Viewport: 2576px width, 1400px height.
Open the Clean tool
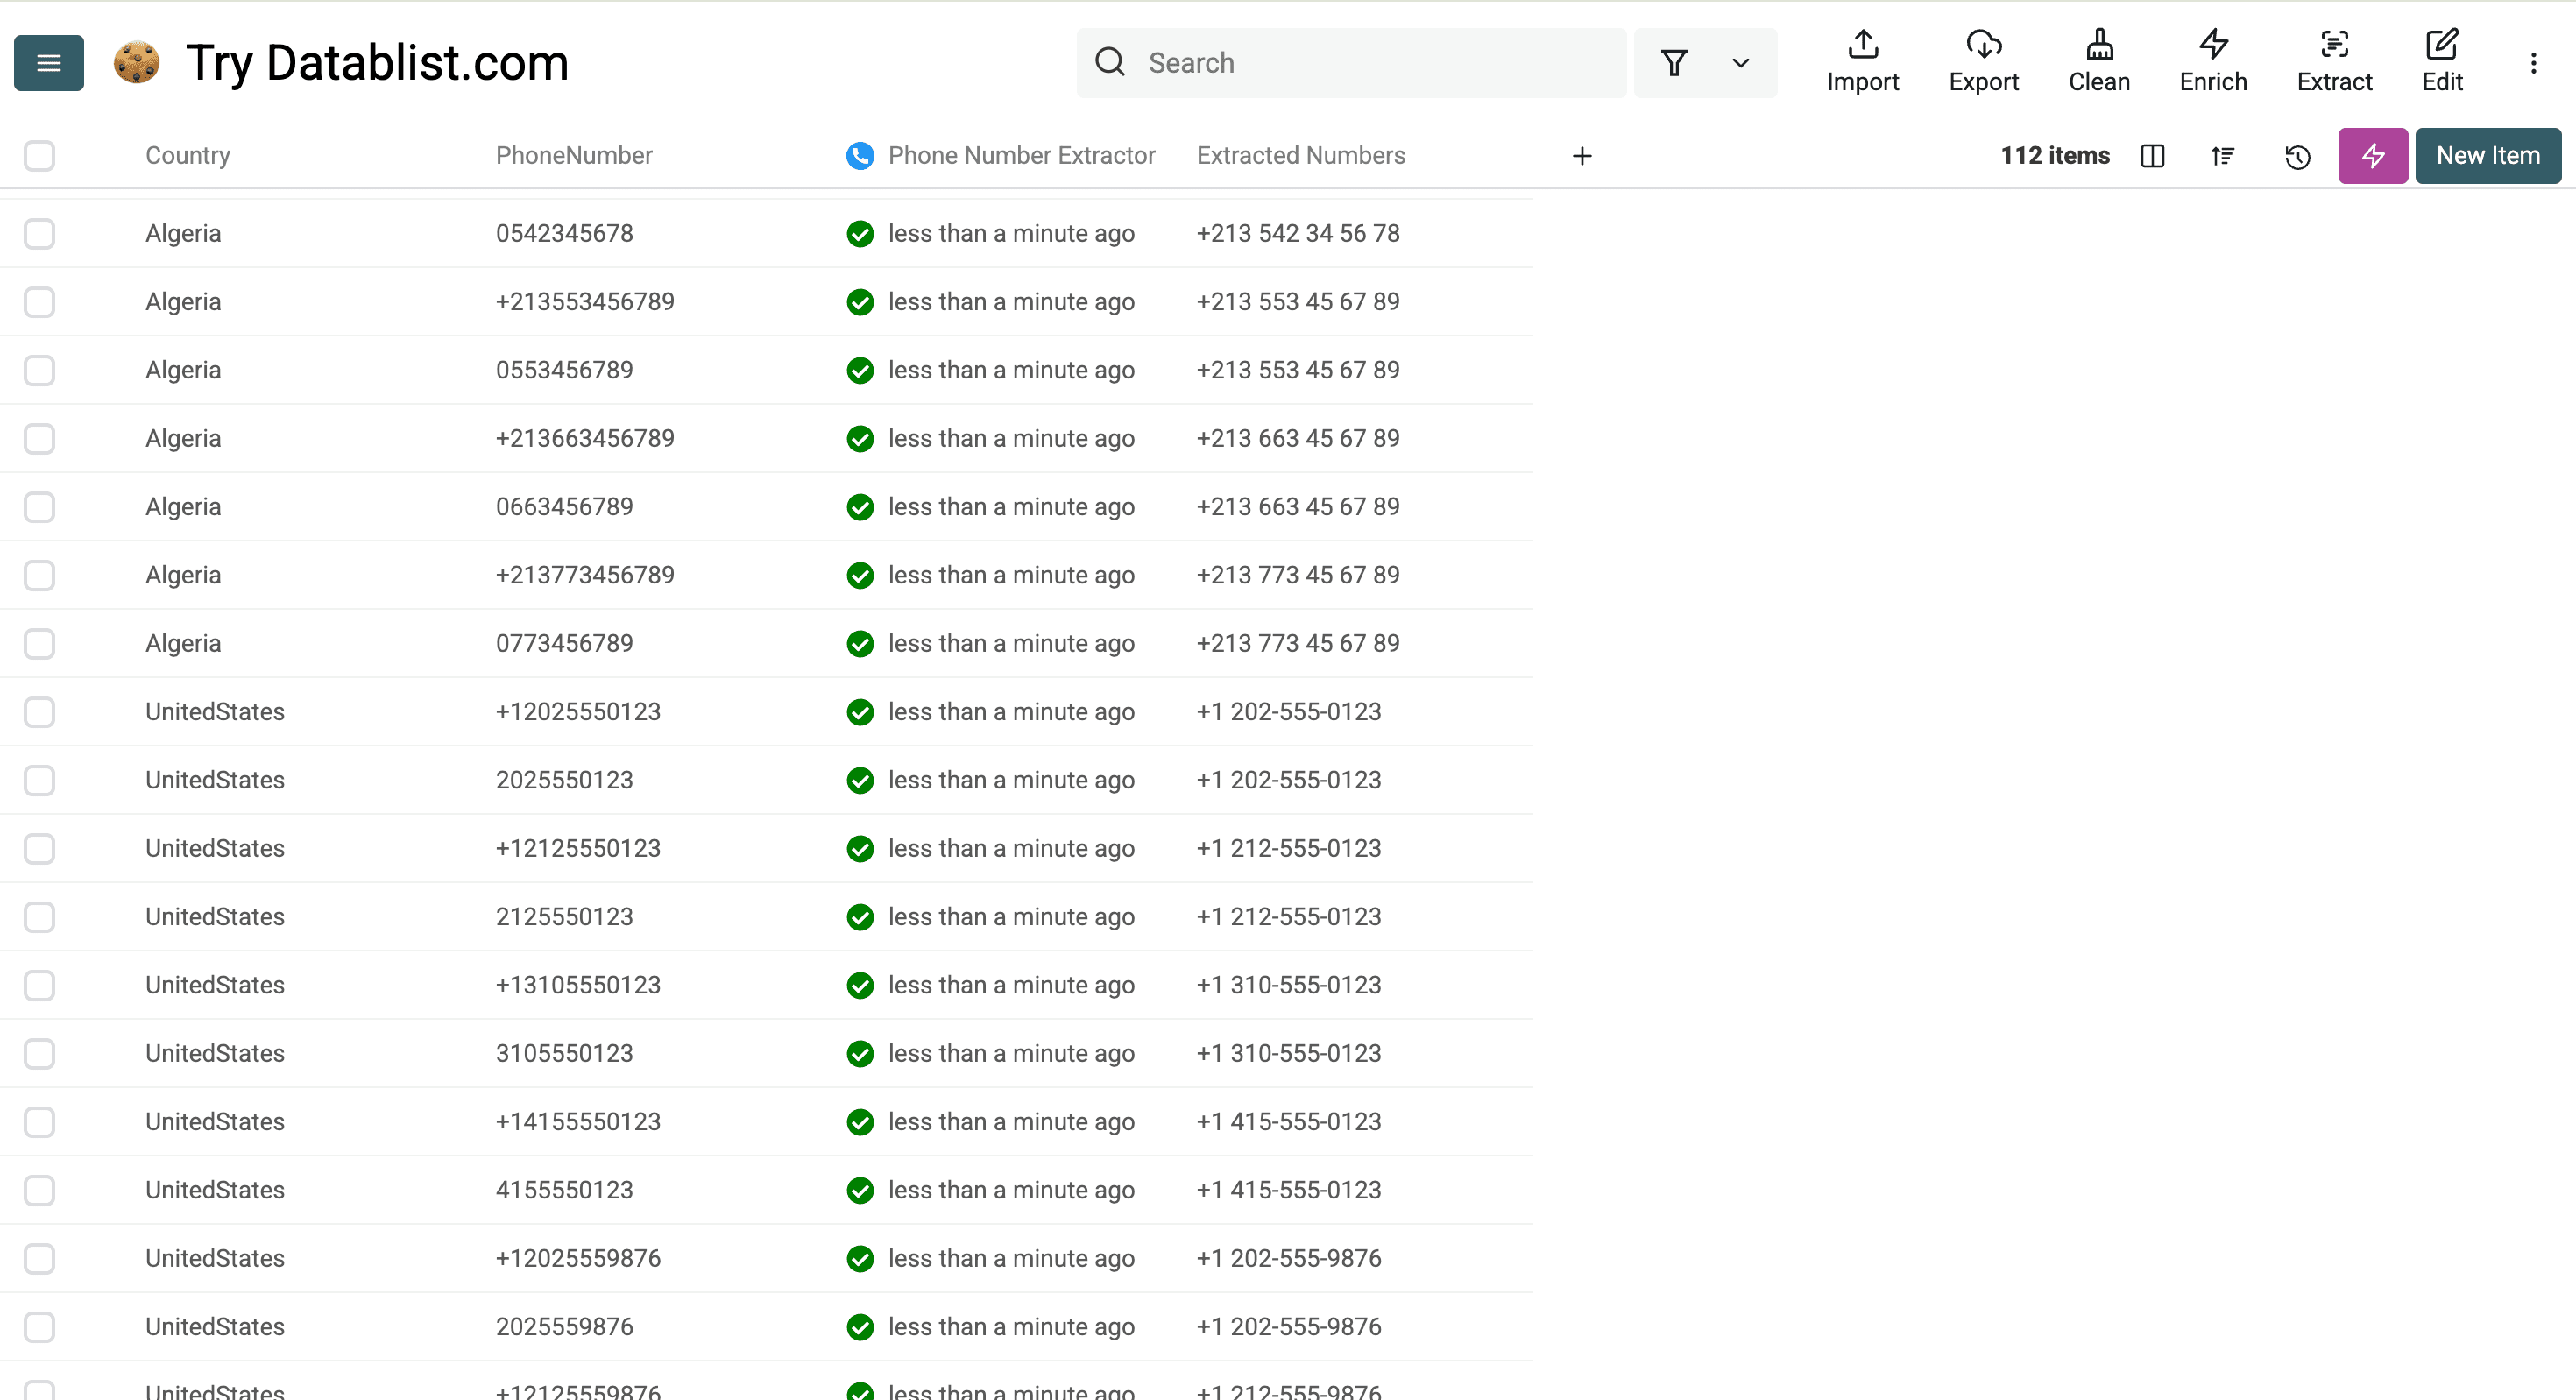[x=2099, y=62]
